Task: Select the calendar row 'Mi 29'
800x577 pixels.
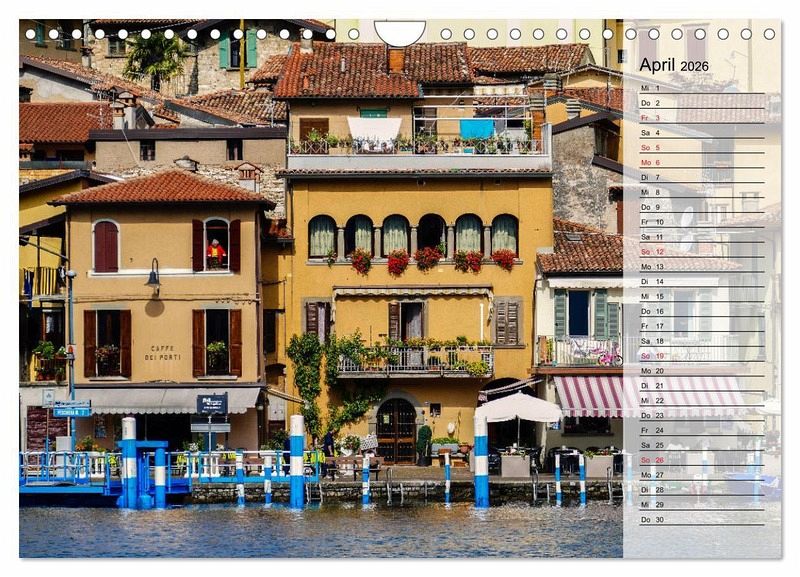Action: 702,505
